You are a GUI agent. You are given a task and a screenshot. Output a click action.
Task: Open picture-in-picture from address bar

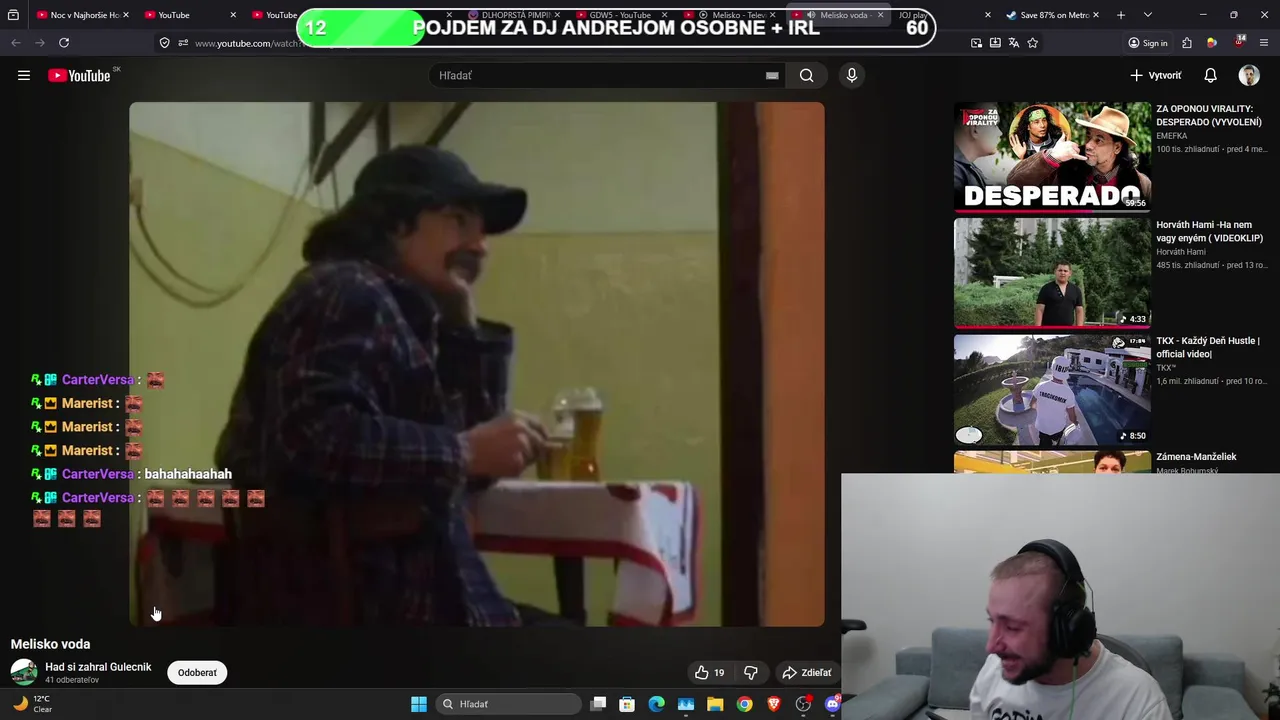point(976,43)
